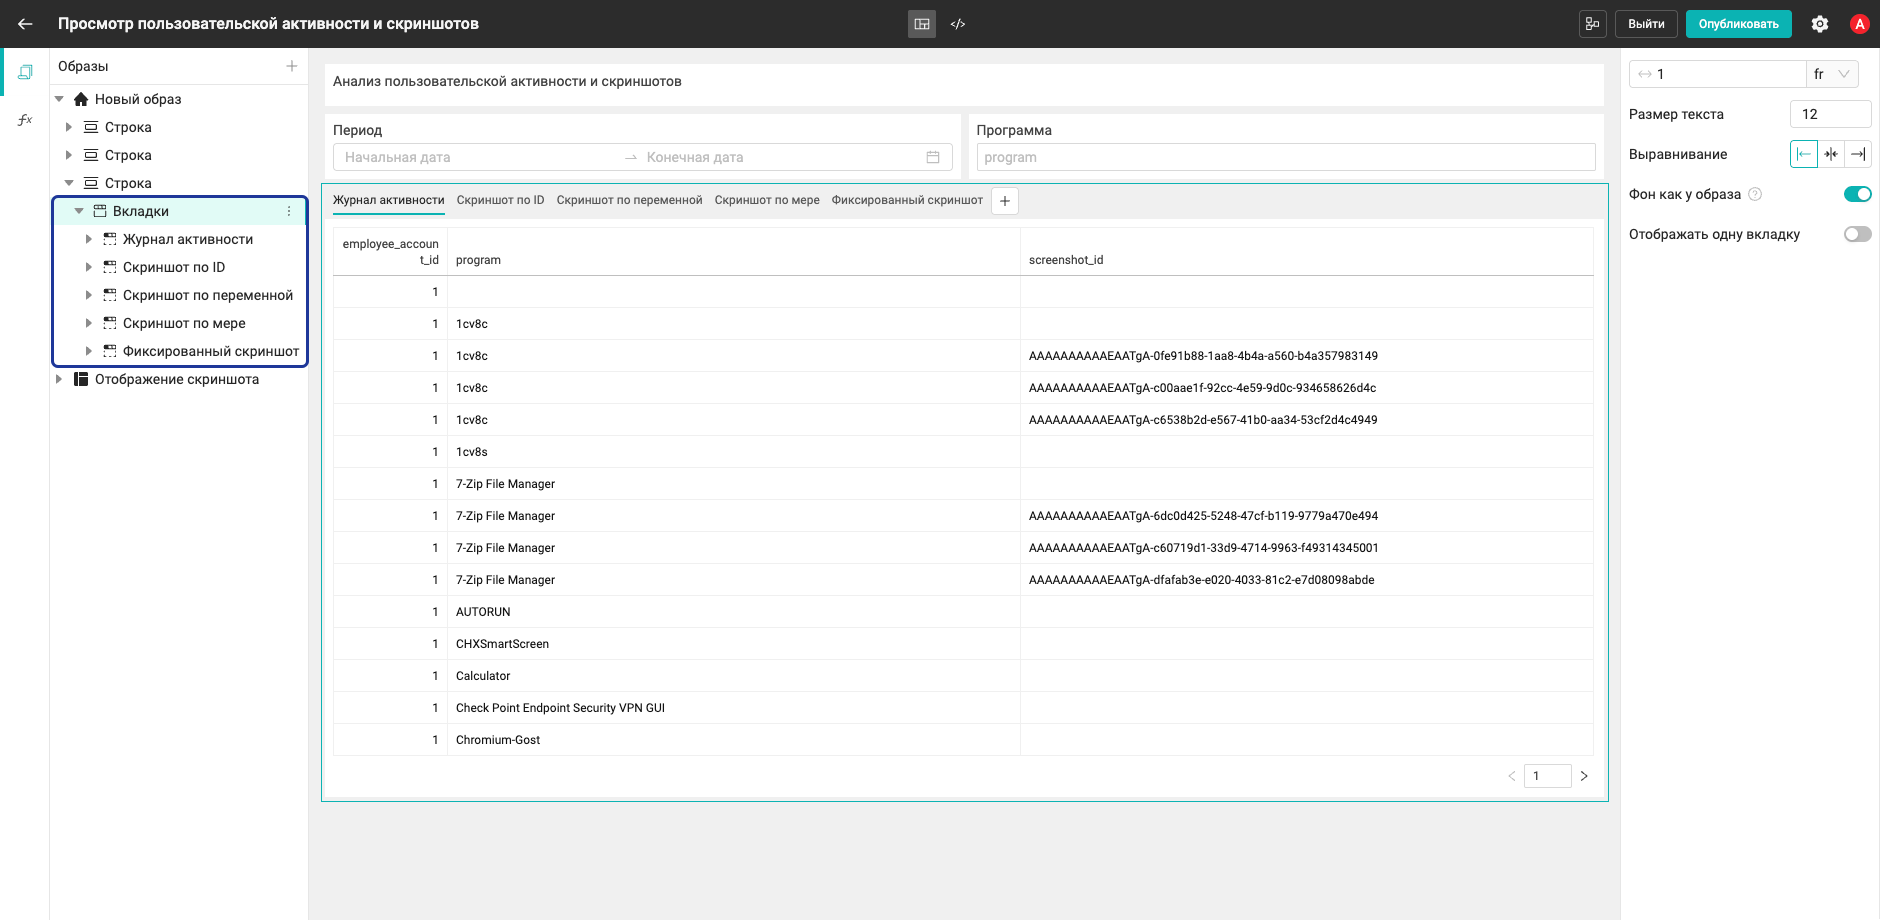Open the fr unit dropdown
This screenshot has width=1880, height=920.
[1833, 74]
